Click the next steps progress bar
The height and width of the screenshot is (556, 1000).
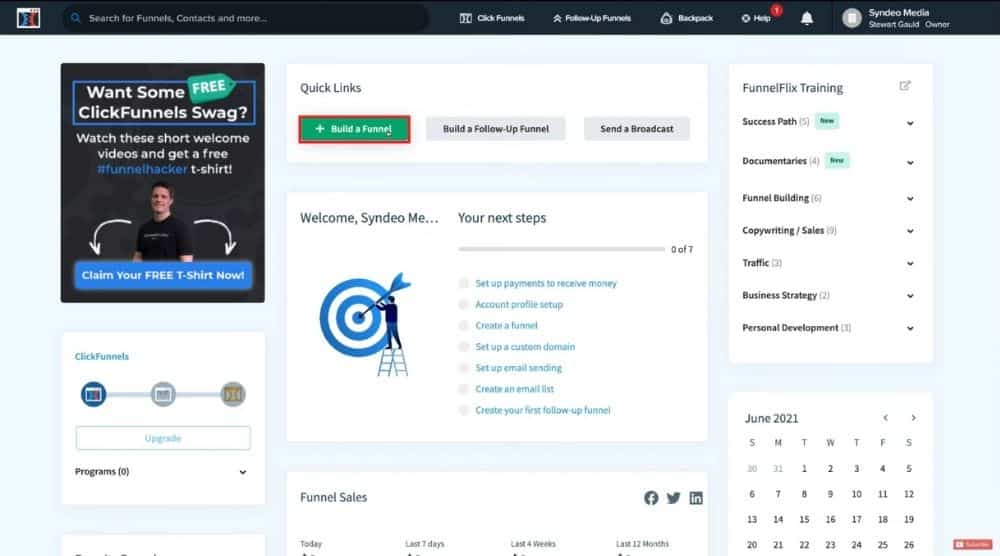561,249
